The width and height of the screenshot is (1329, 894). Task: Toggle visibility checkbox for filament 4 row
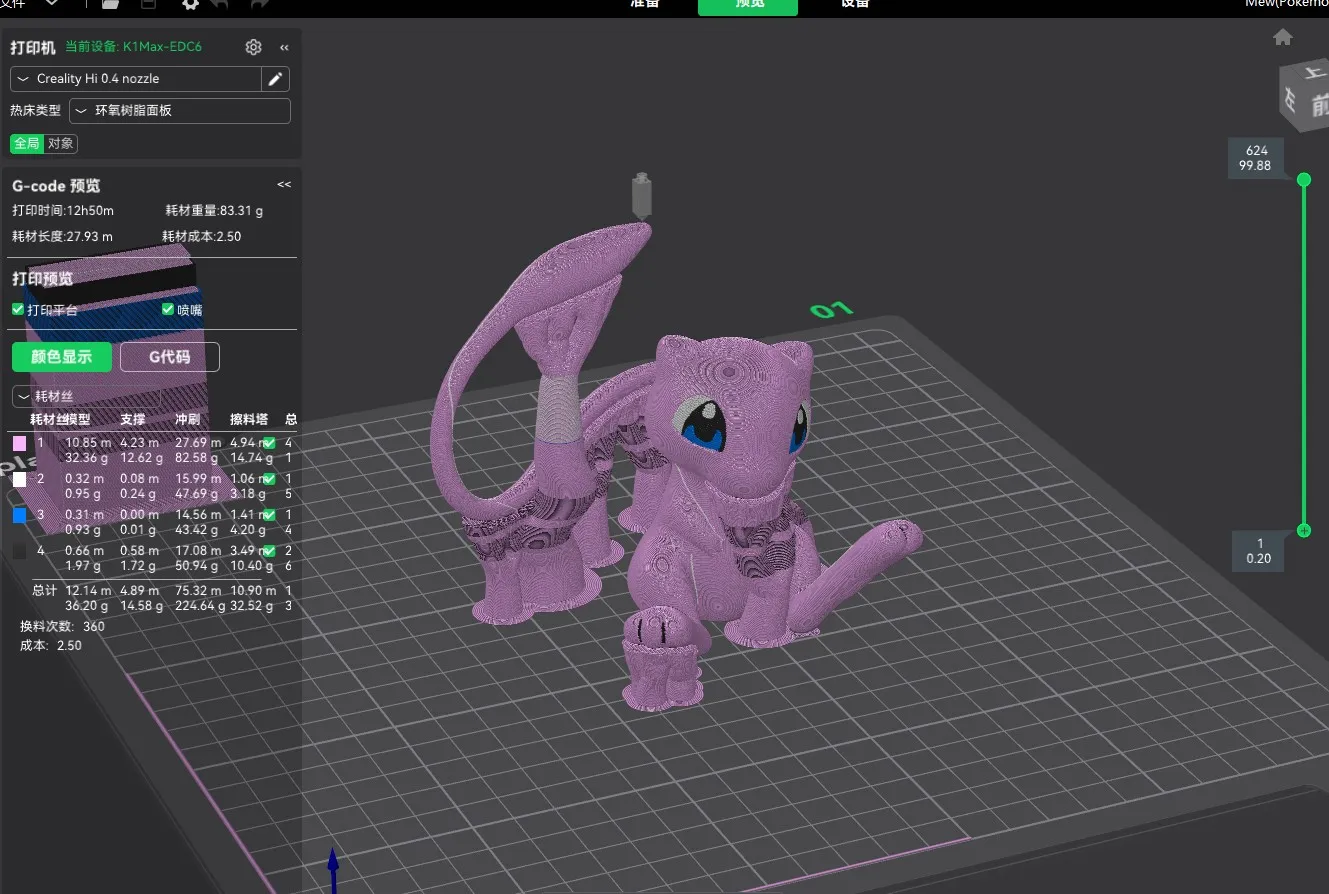[x=269, y=551]
